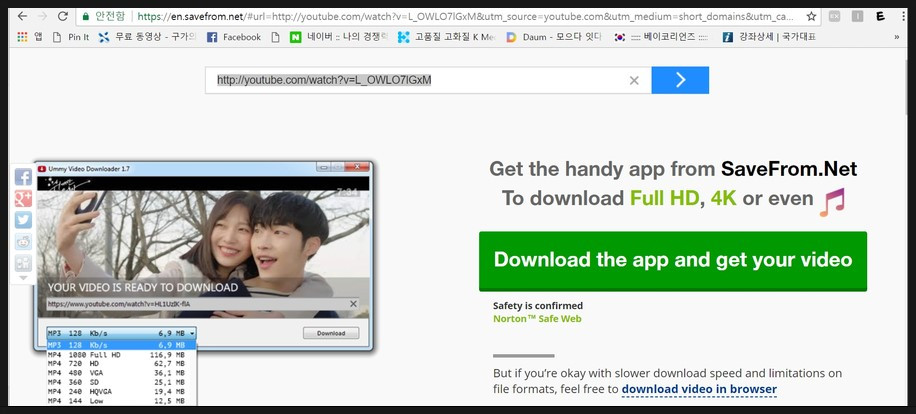Open the MP3 128 Kb/s format dropdown
The image size is (916, 414).
point(122,333)
